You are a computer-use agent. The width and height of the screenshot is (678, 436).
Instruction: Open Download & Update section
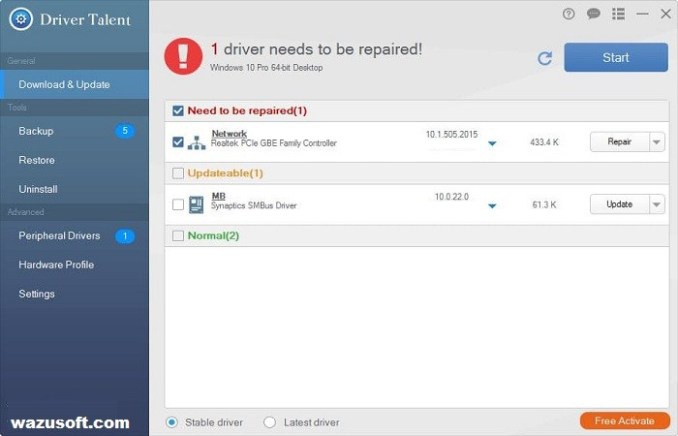[x=74, y=84]
